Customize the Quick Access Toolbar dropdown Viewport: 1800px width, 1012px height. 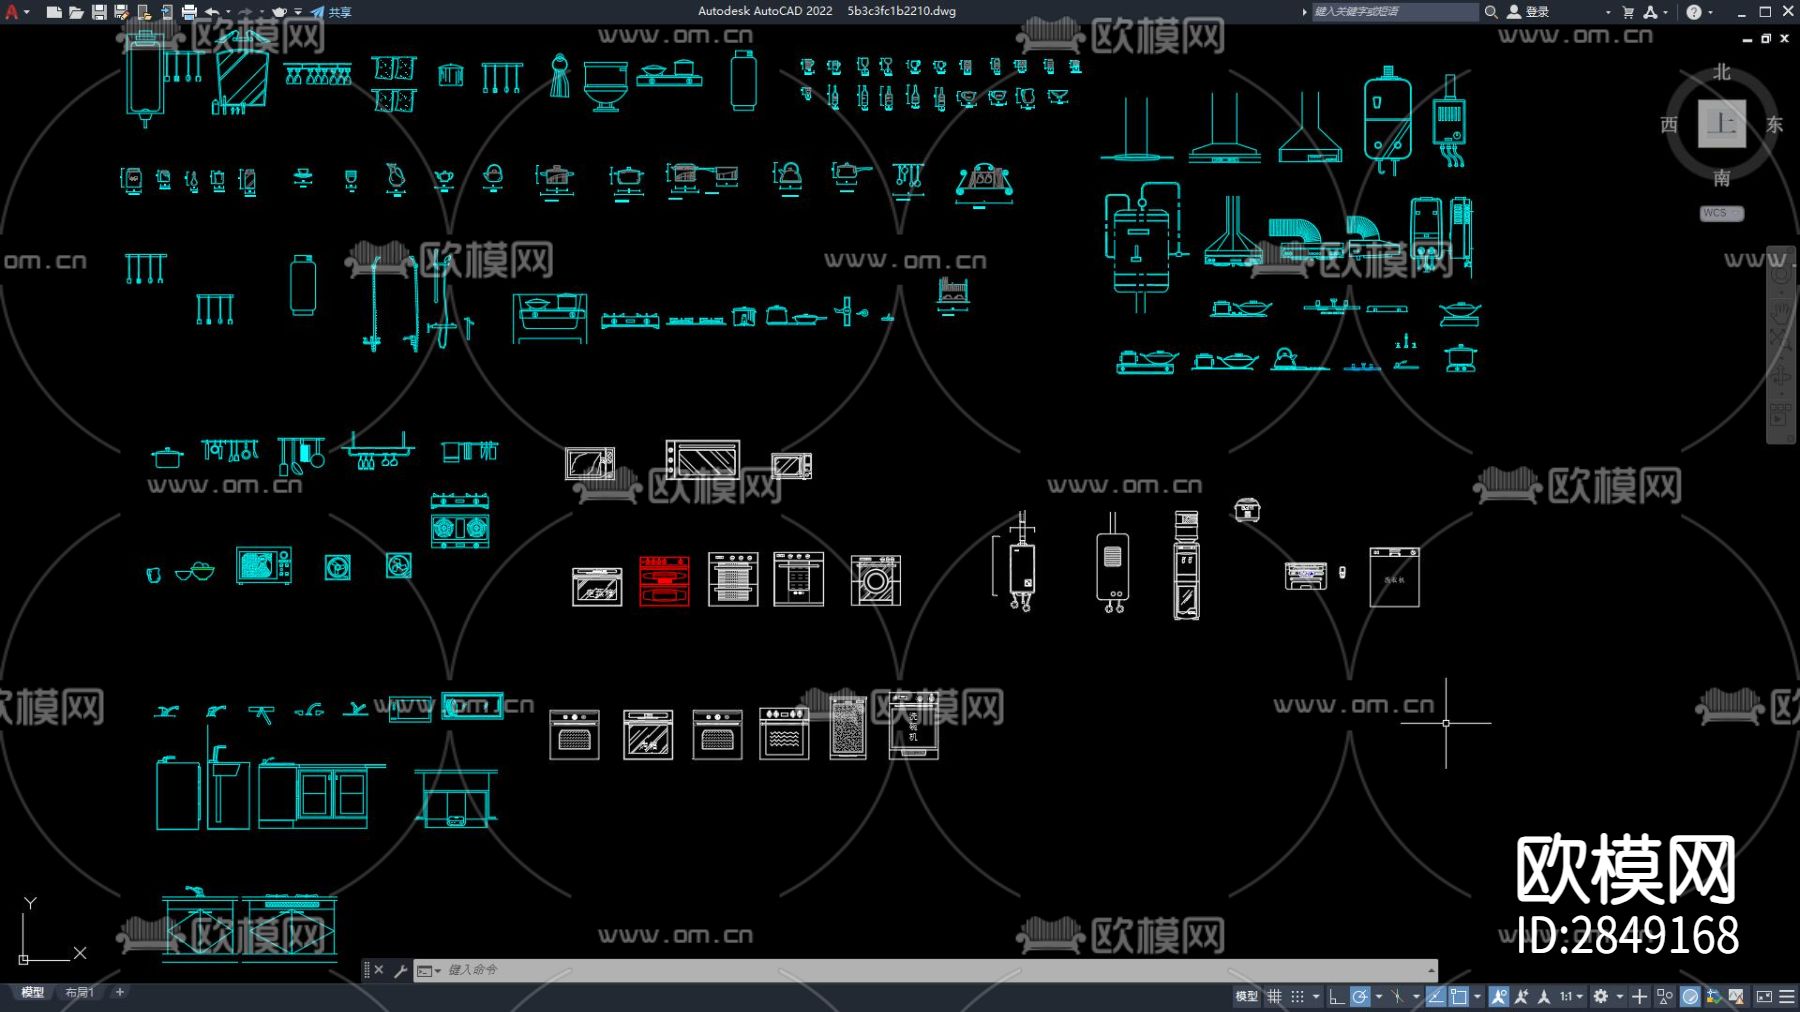298,12
